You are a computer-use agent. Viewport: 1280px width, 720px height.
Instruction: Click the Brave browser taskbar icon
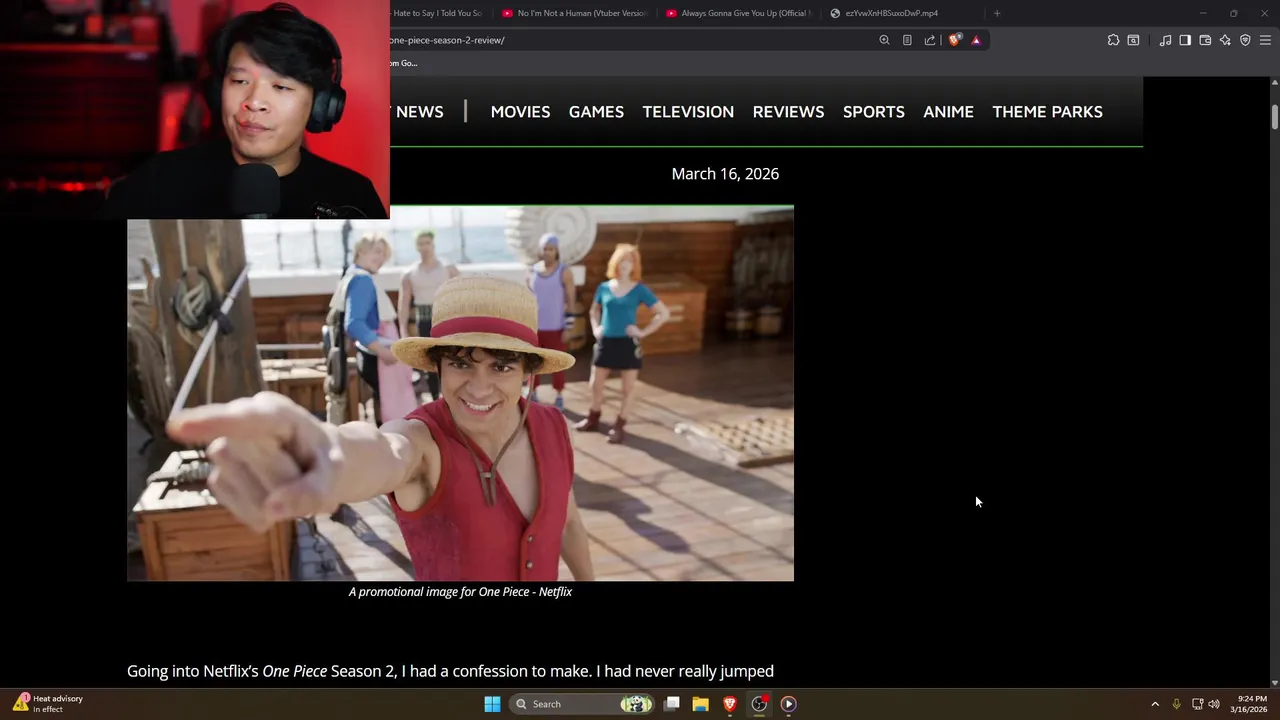tap(730, 704)
